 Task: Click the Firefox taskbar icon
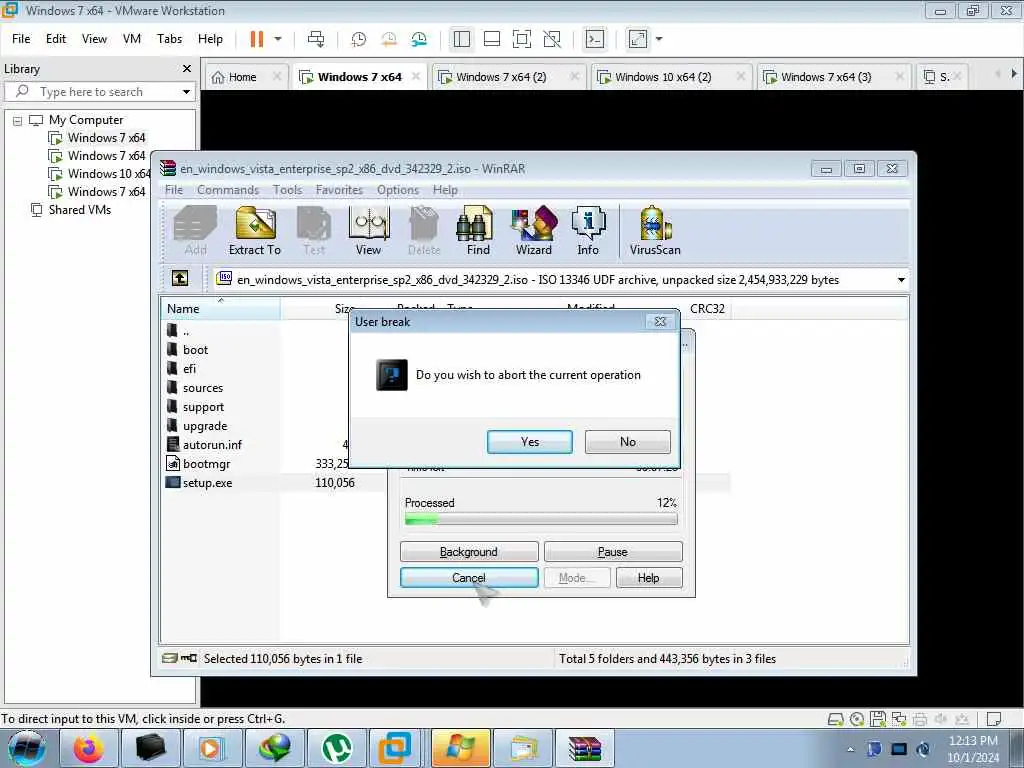tap(88, 748)
